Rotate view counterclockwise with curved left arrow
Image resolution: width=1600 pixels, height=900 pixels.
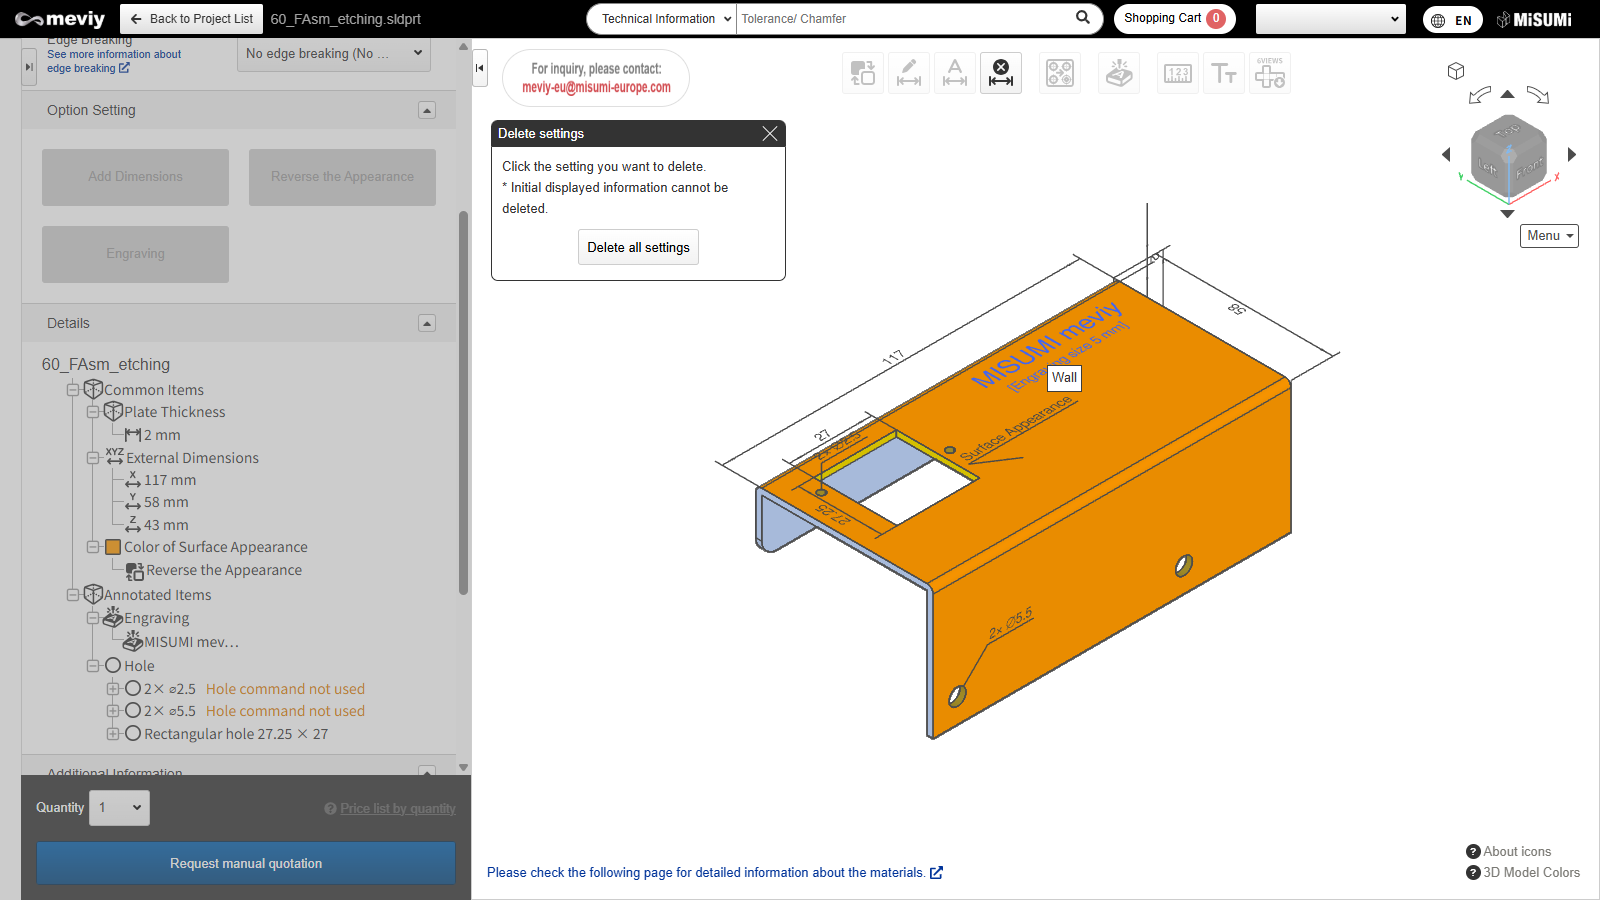1479,96
